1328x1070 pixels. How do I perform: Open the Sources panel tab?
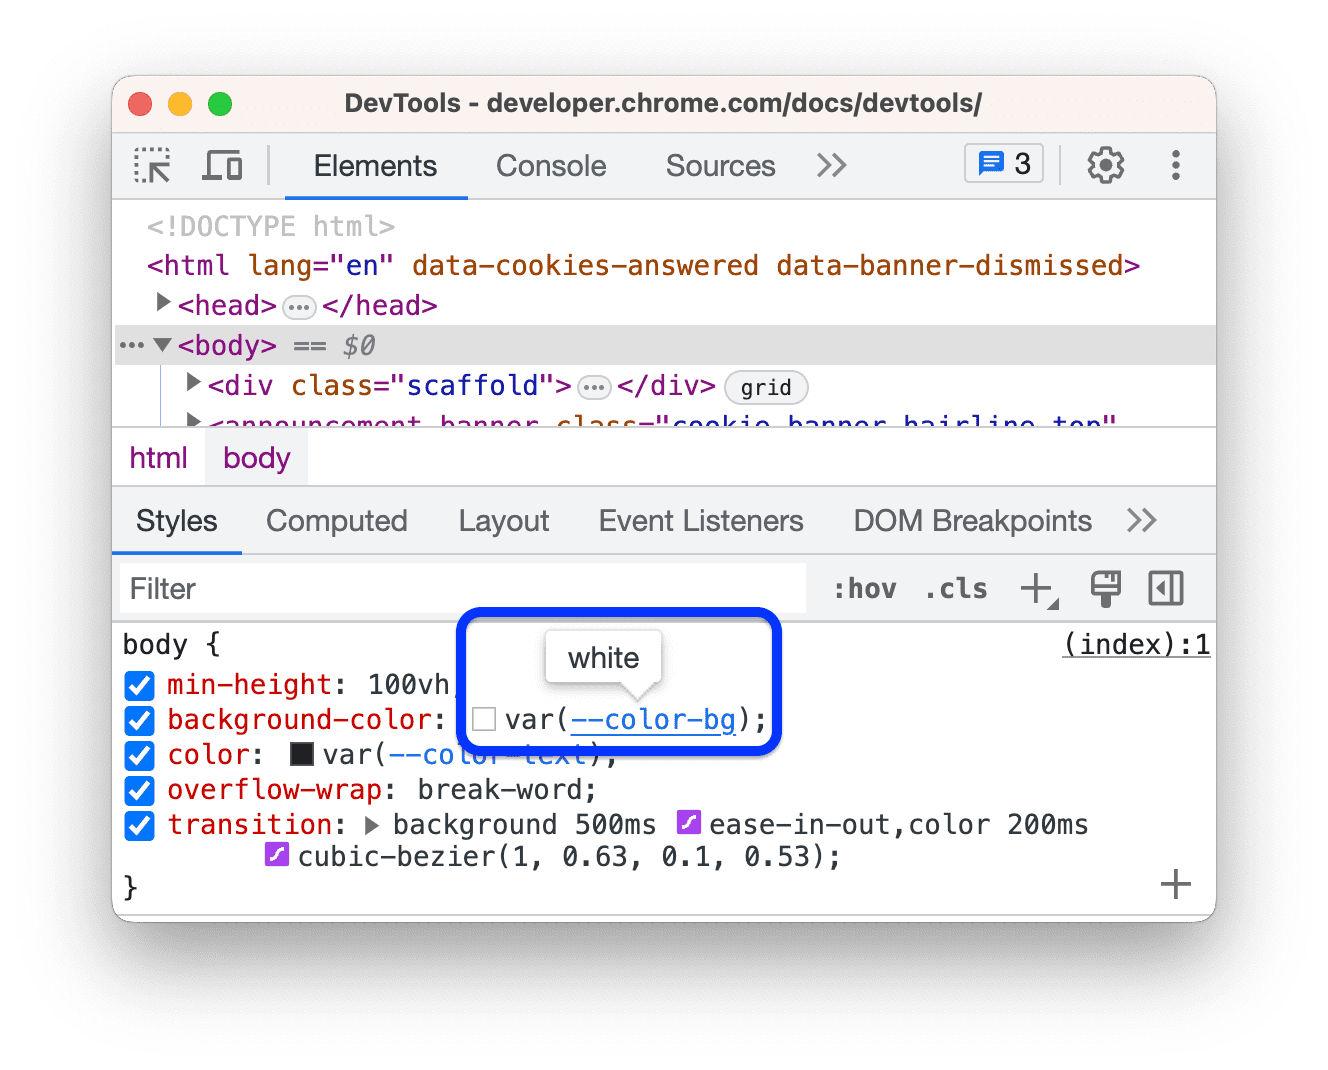pyautogui.click(x=720, y=165)
